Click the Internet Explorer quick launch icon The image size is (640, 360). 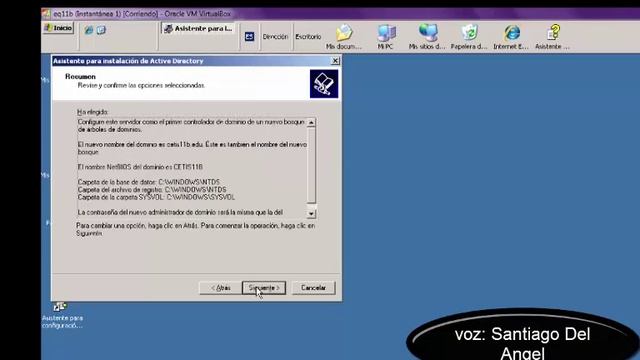click(89, 30)
